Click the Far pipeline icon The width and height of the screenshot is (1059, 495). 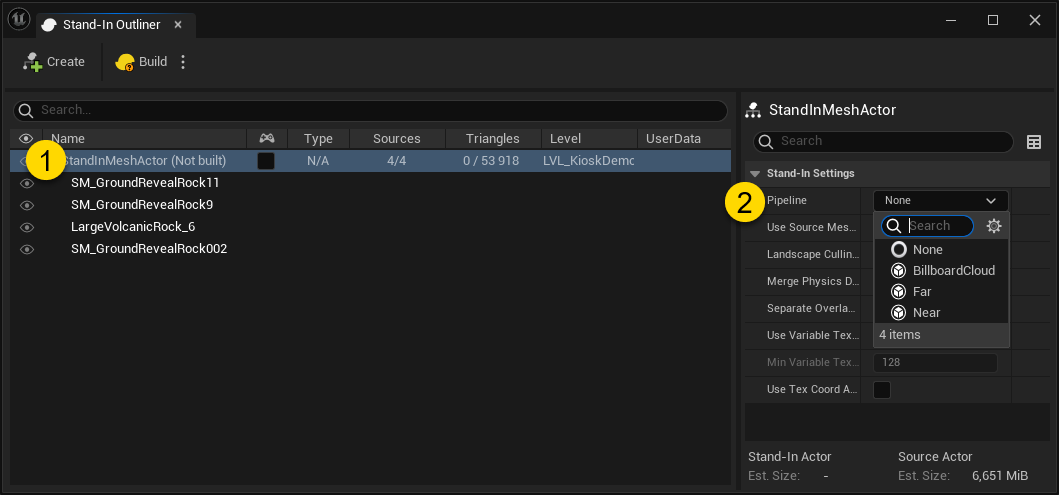898,292
